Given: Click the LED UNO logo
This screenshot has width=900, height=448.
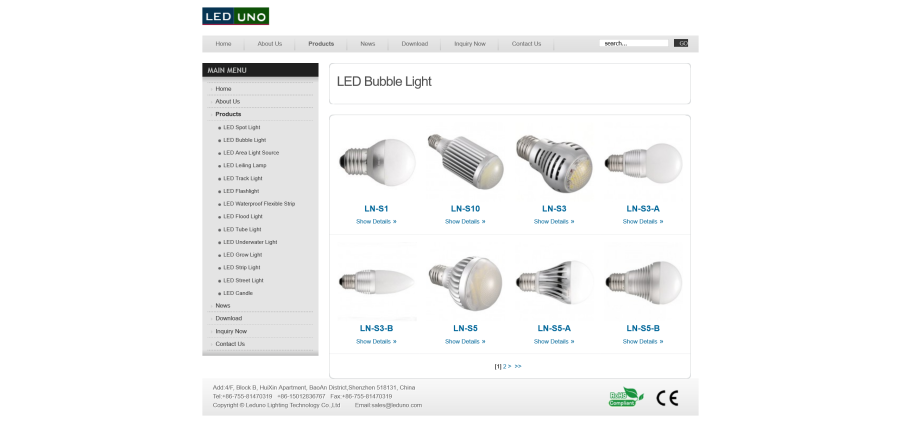Looking at the screenshot, I should (x=235, y=16).
